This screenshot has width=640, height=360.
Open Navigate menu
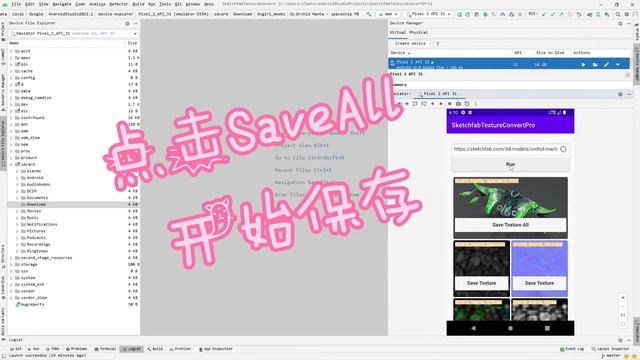click(62, 4)
